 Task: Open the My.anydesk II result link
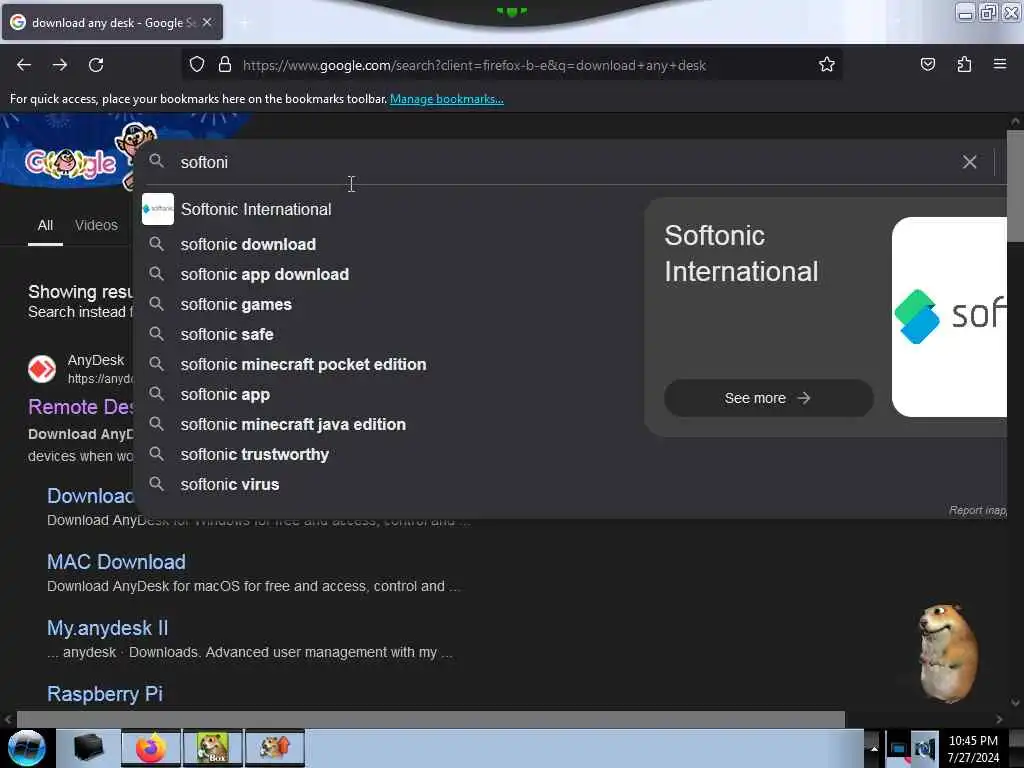(x=108, y=628)
